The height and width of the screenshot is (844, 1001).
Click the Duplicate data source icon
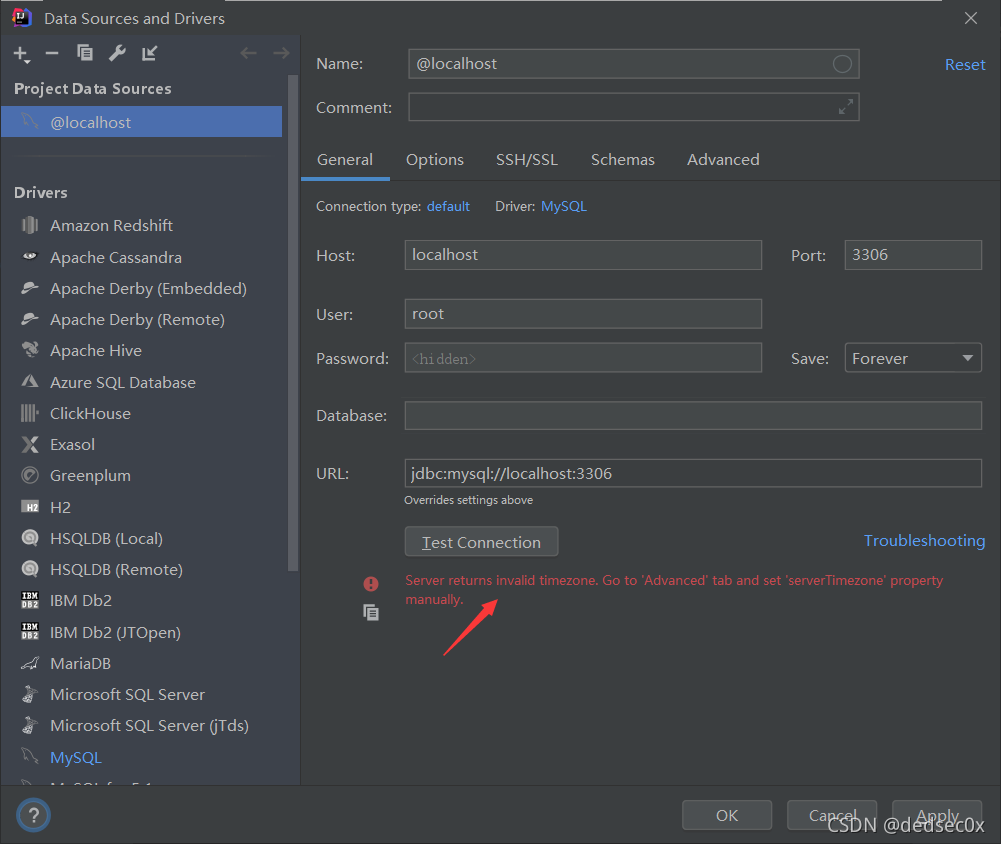[x=85, y=53]
